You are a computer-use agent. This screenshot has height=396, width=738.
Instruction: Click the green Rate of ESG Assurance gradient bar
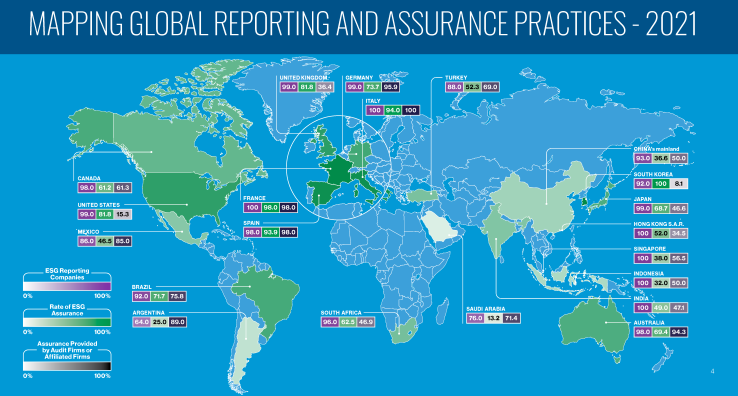(67, 323)
